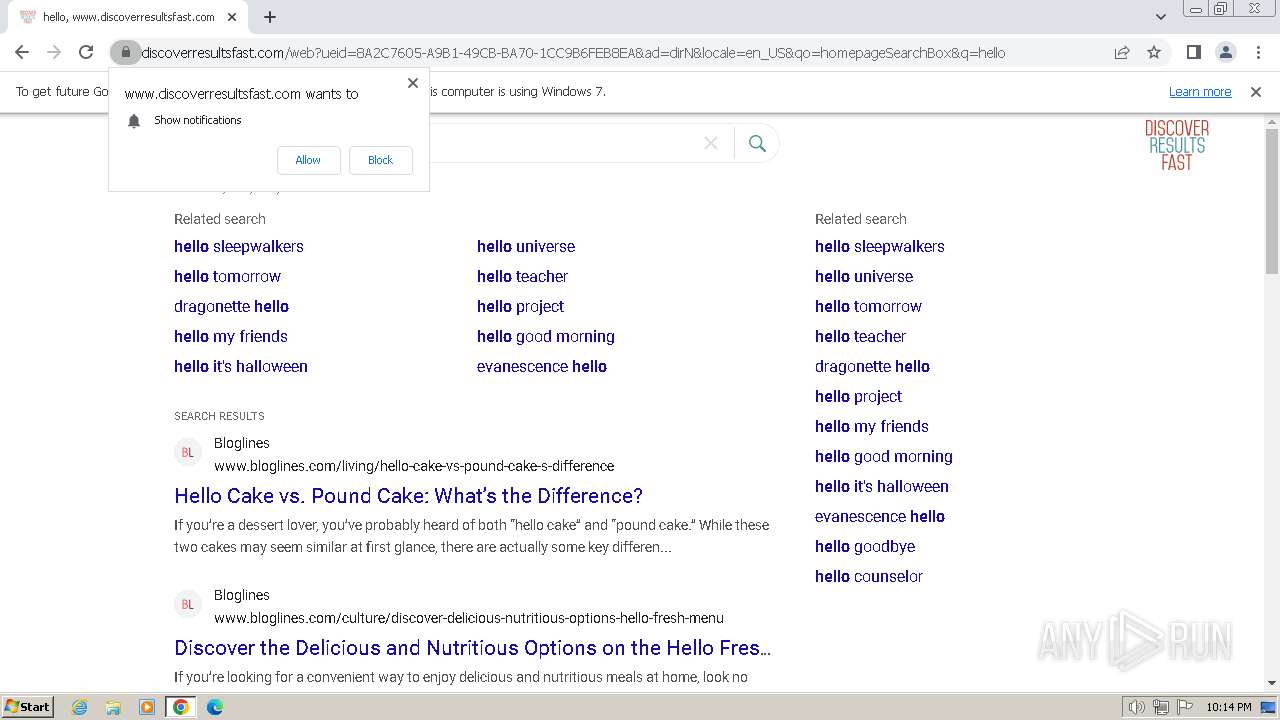
Task: Switch to Chrome in taskbar
Action: [181, 707]
